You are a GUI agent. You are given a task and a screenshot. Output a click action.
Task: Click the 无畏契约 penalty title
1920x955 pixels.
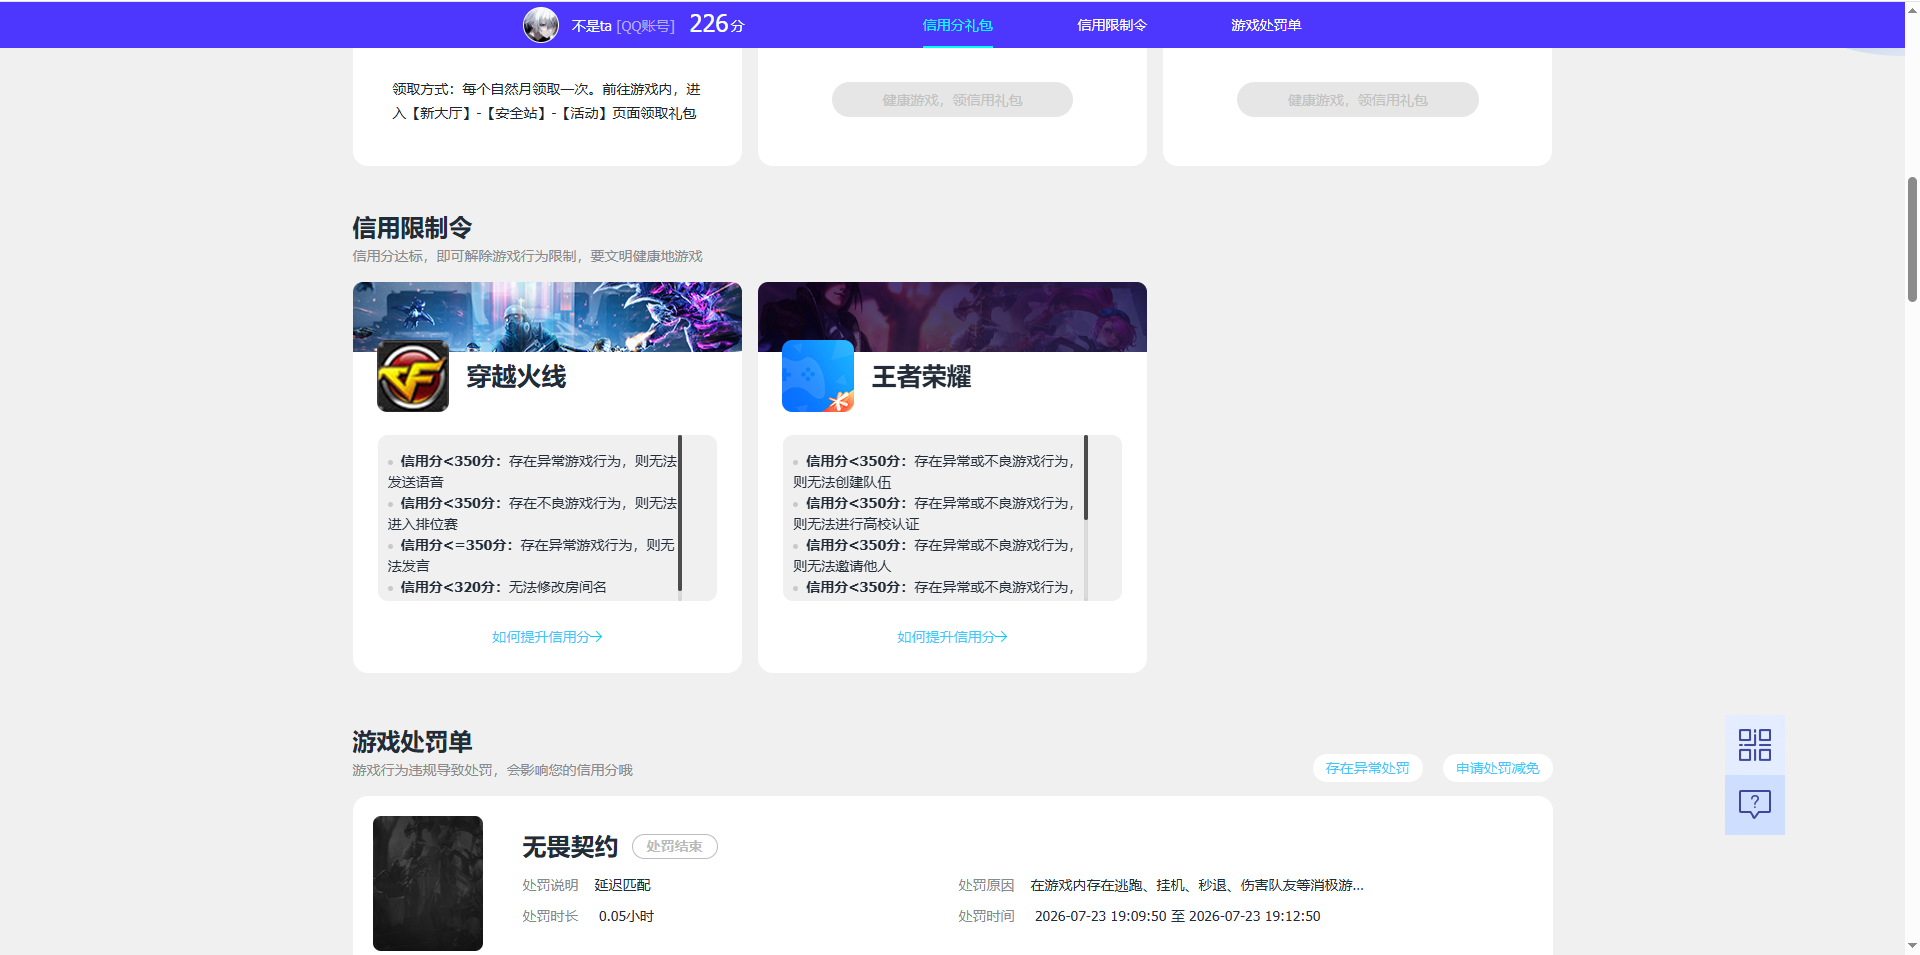click(x=570, y=847)
